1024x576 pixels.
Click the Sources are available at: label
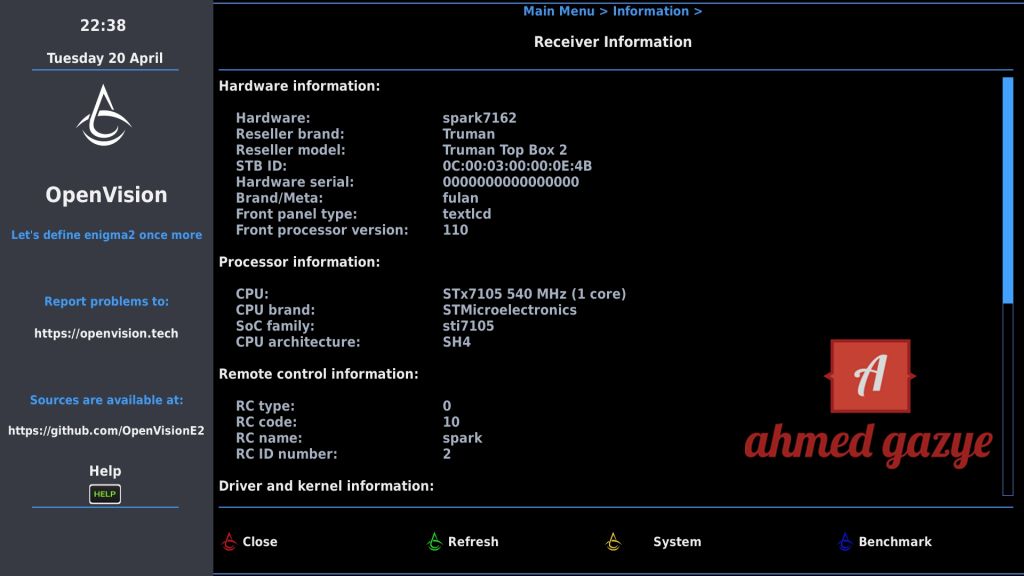point(106,400)
